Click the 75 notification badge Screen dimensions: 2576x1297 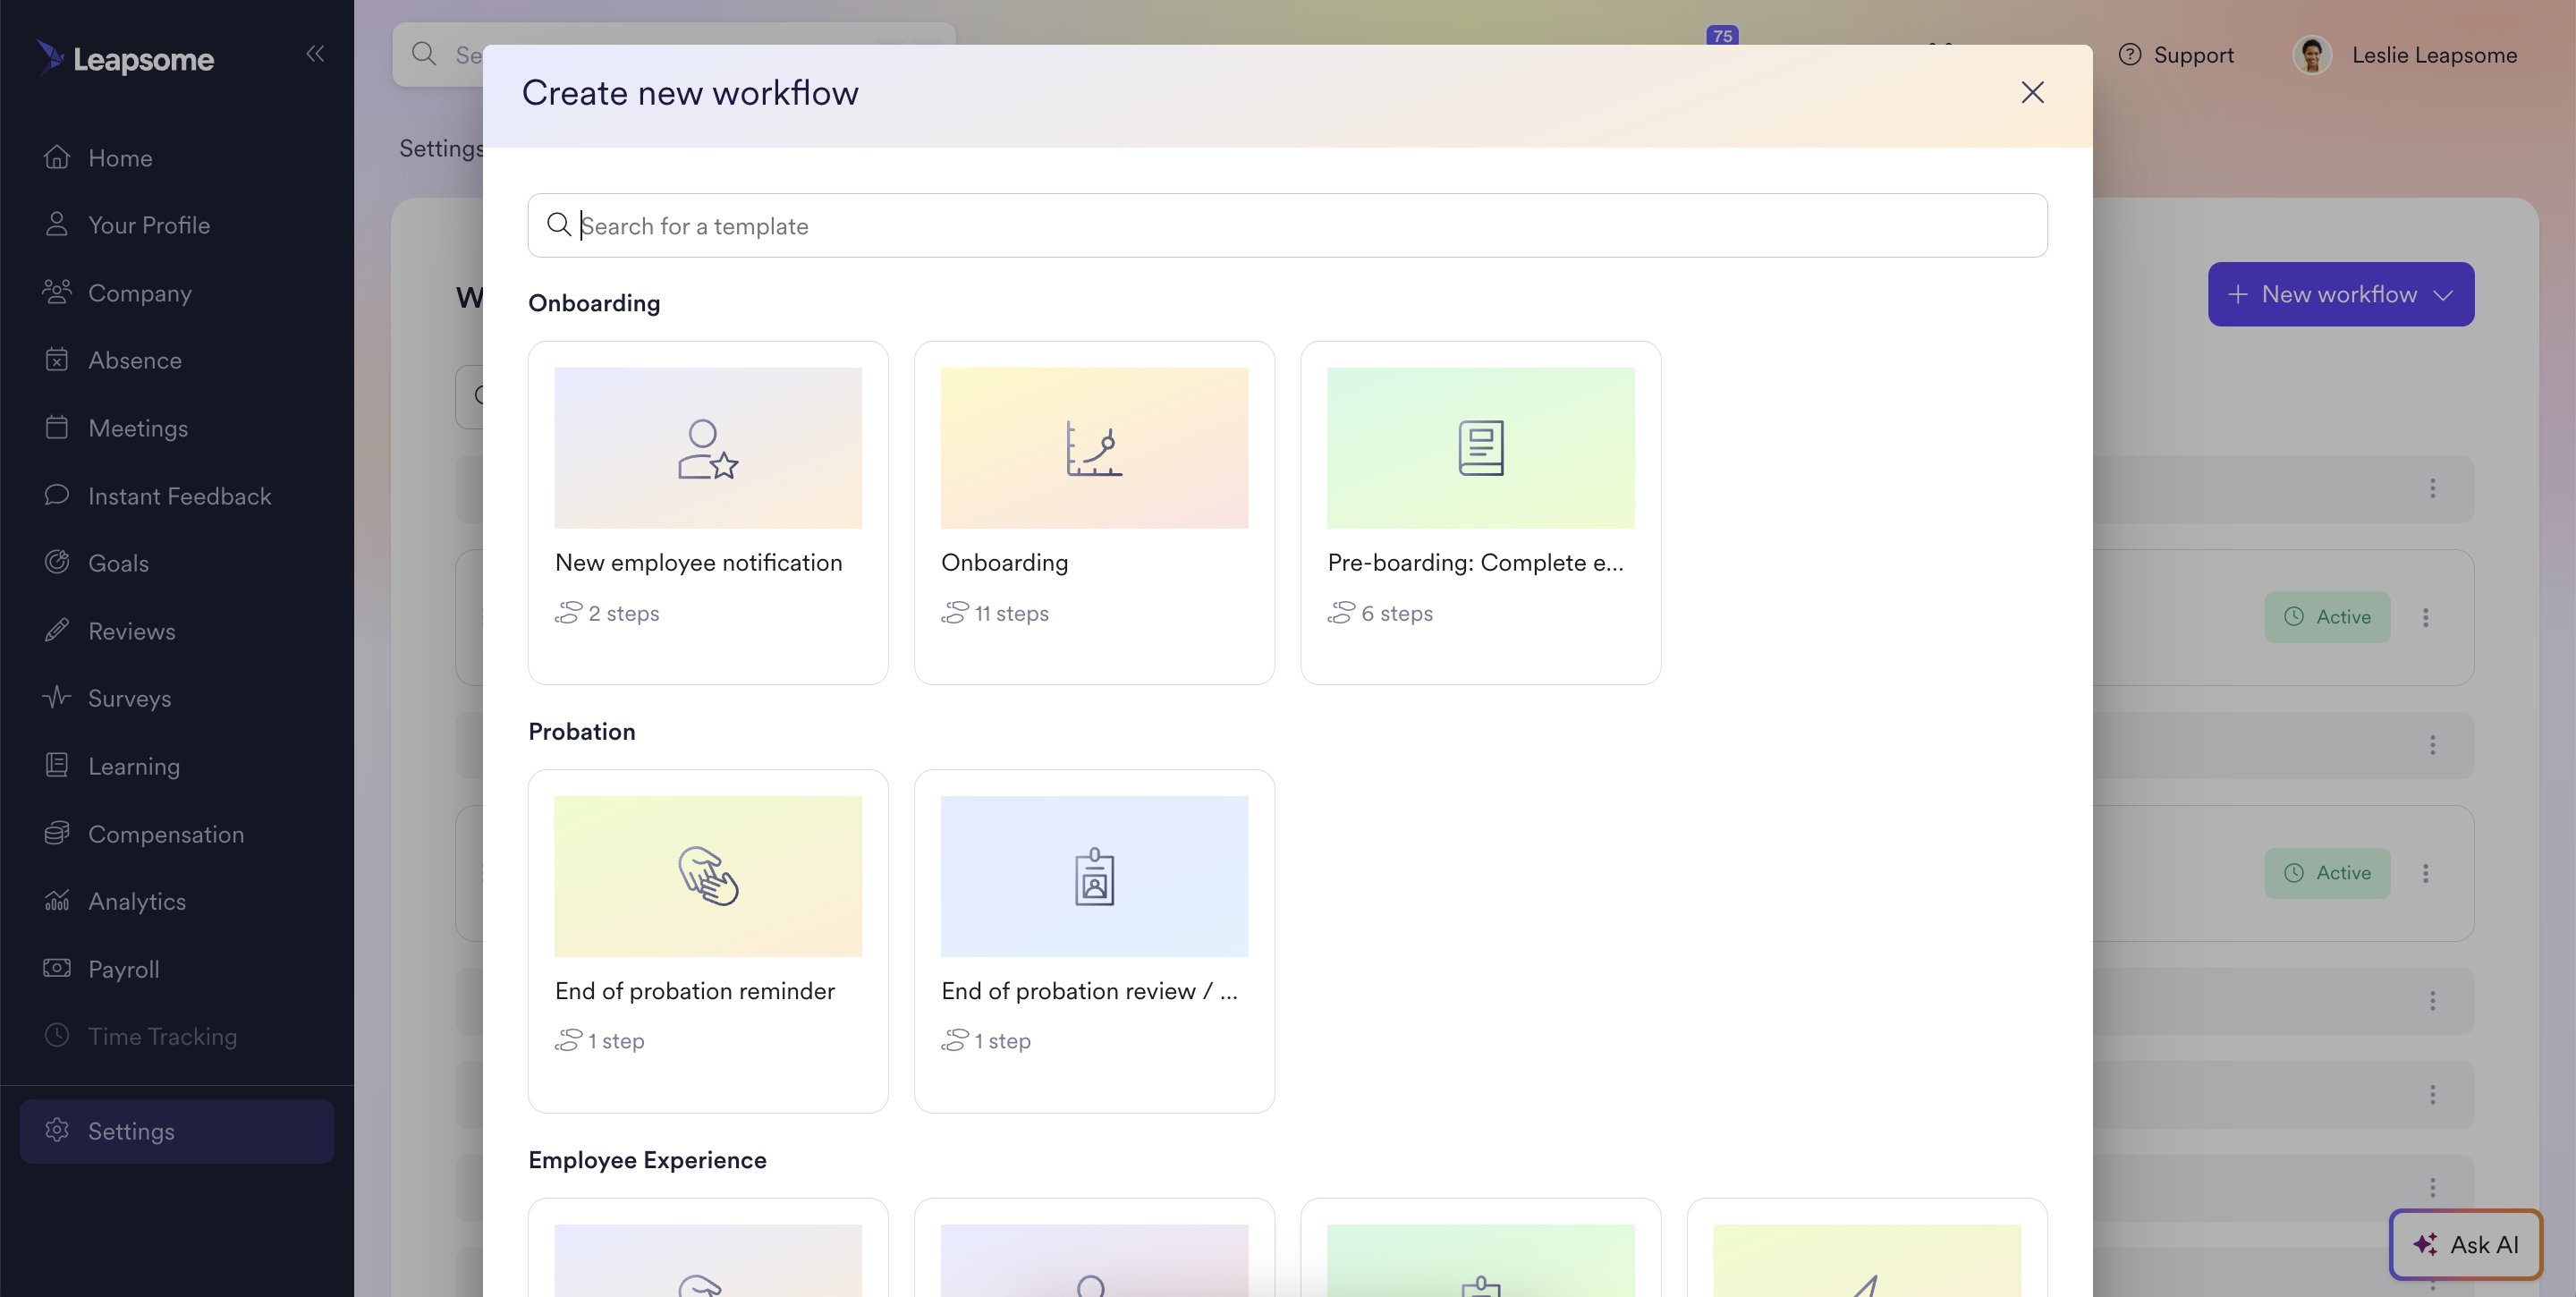point(1722,35)
